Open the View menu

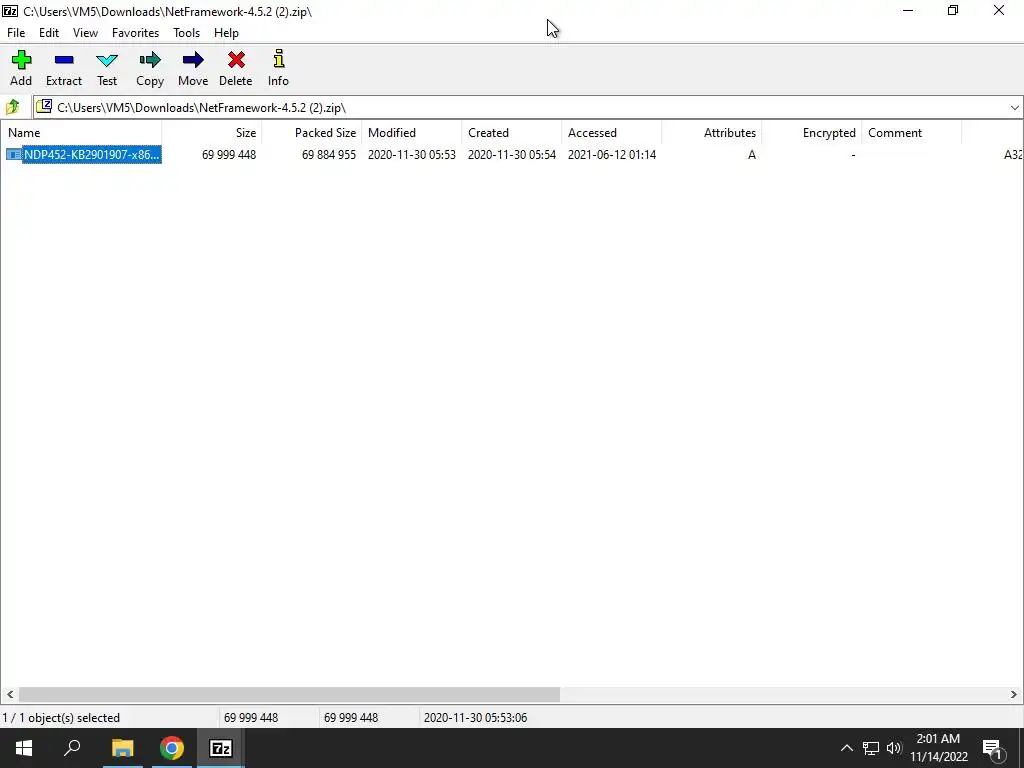point(86,33)
